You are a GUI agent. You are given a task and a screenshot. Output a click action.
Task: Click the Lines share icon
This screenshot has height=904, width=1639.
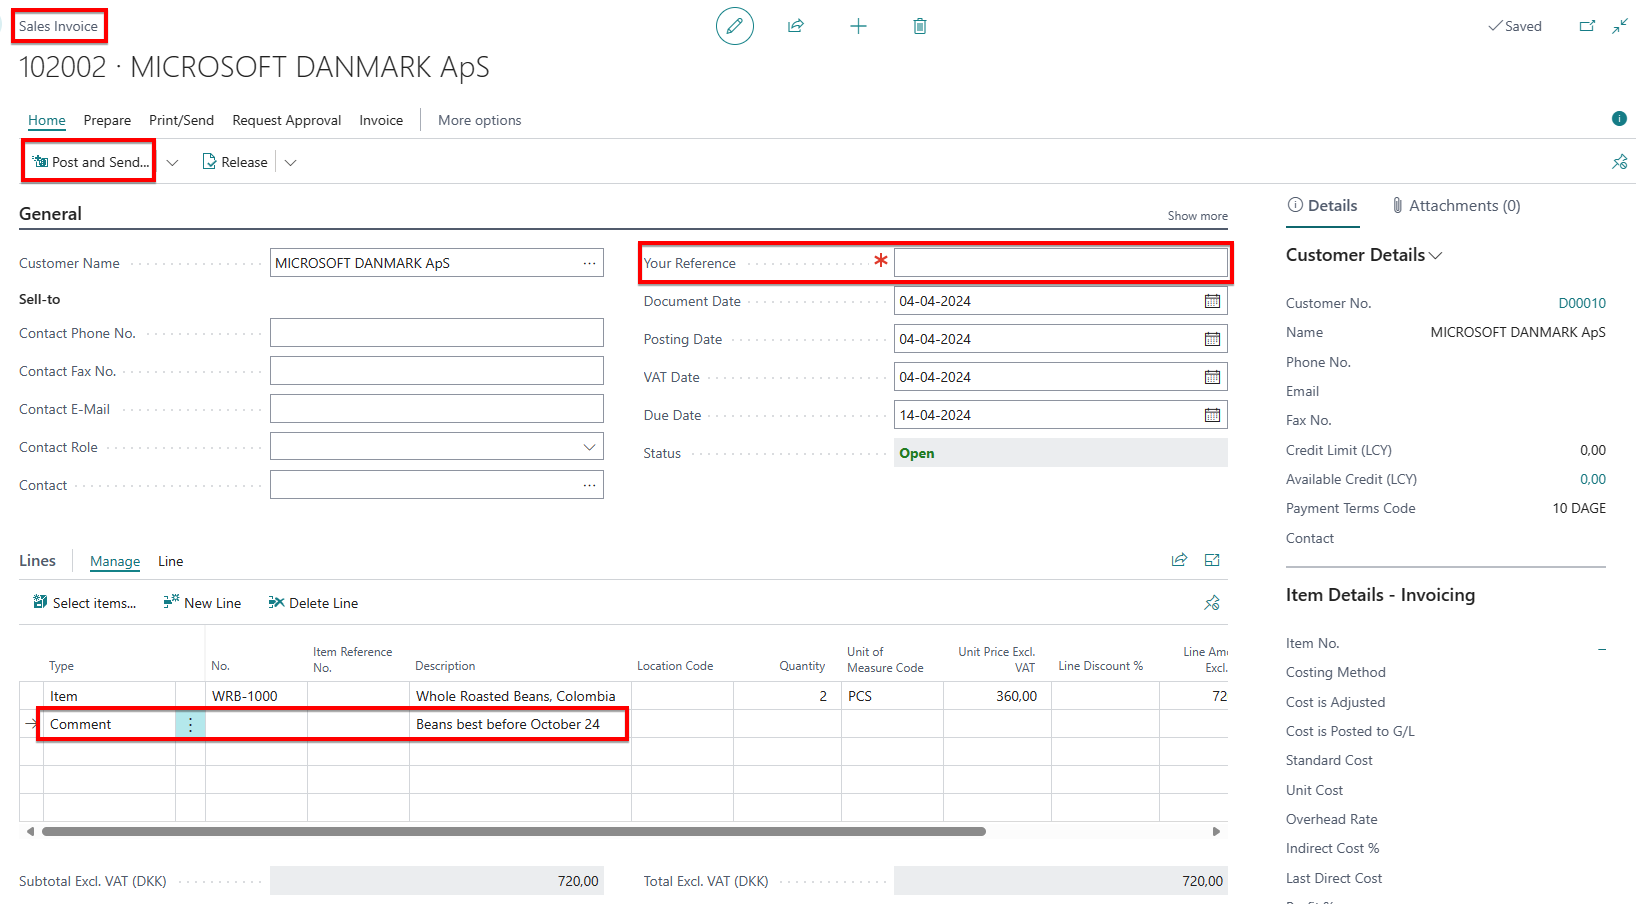click(1179, 560)
